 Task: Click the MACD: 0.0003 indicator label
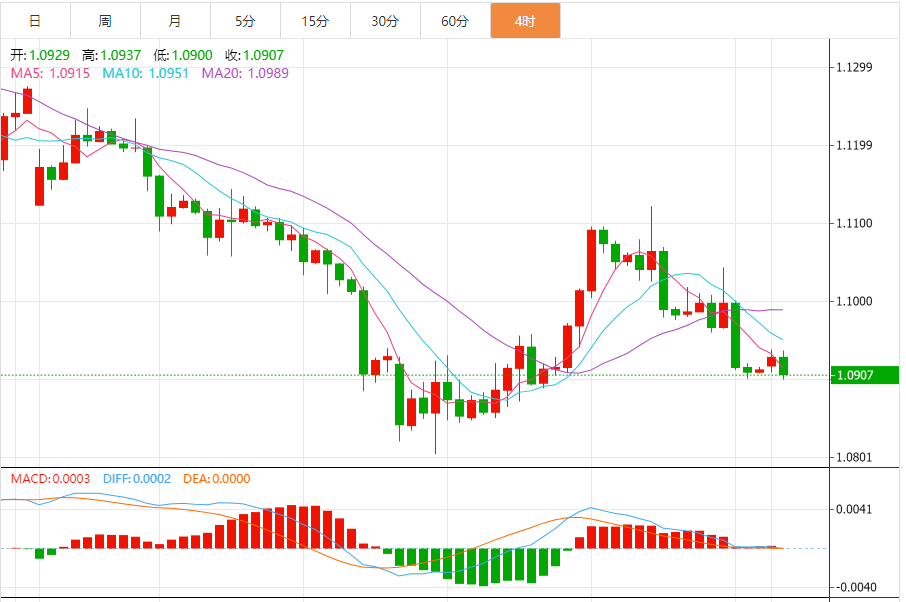pos(50,479)
